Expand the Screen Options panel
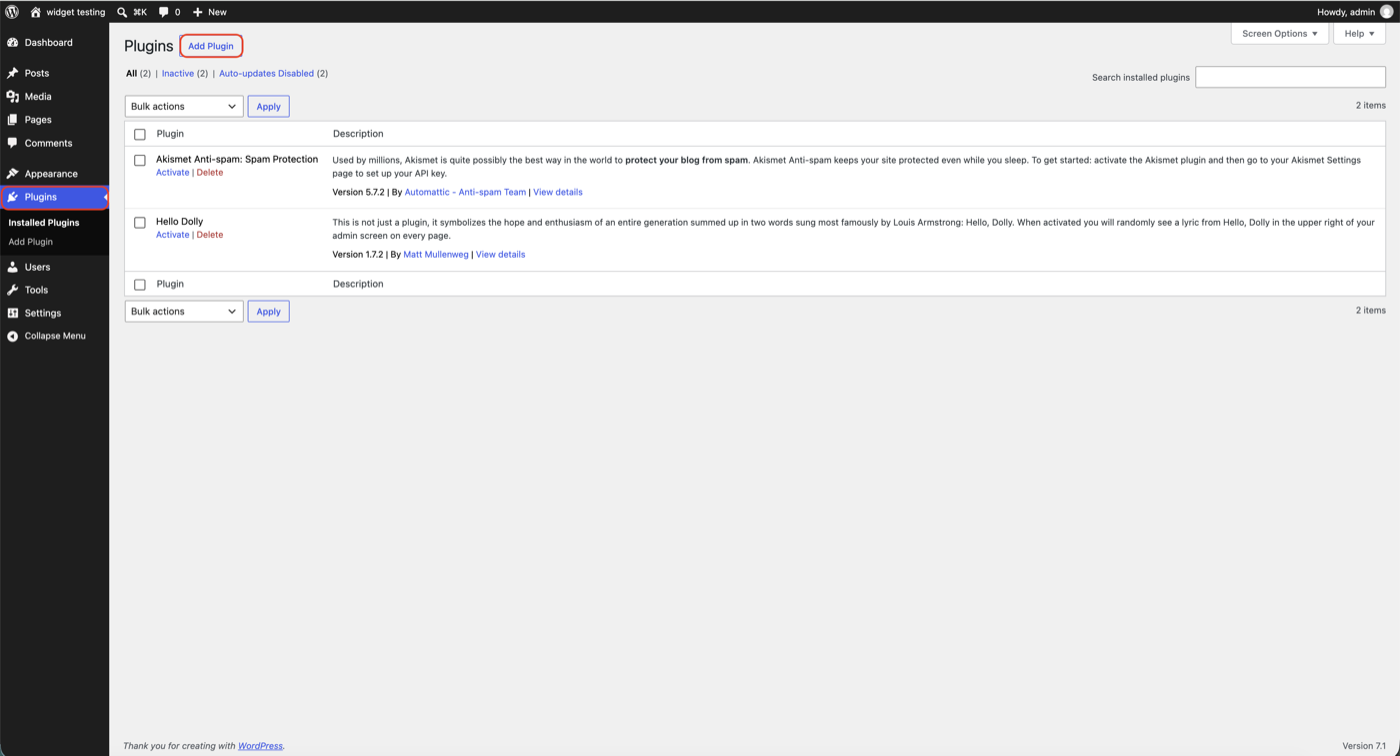This screenshot has height=756, width=1400. click(x=1280, y=34)
